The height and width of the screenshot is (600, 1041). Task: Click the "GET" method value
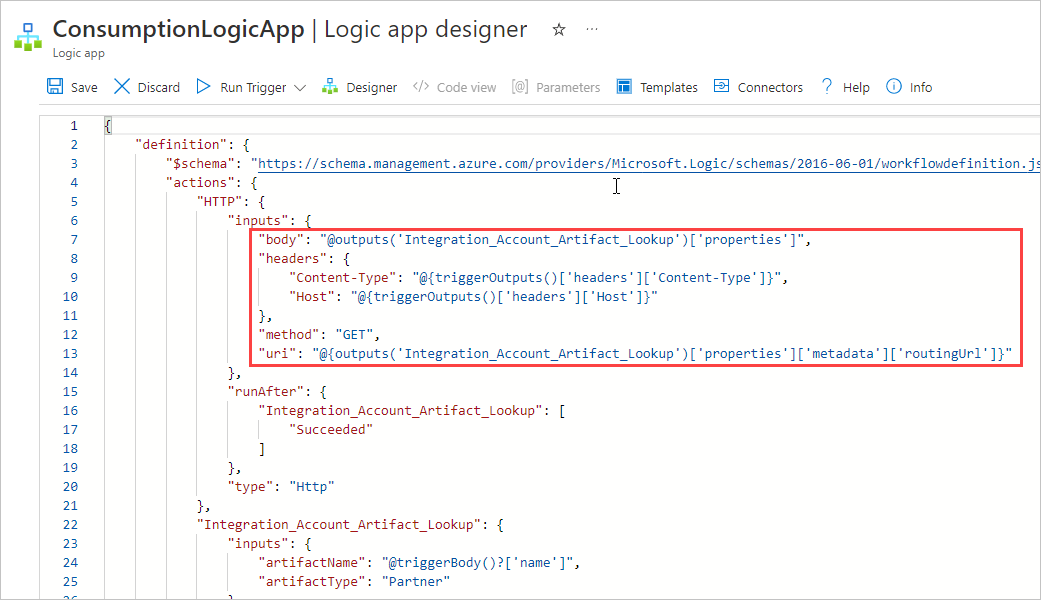click(354, 335)
